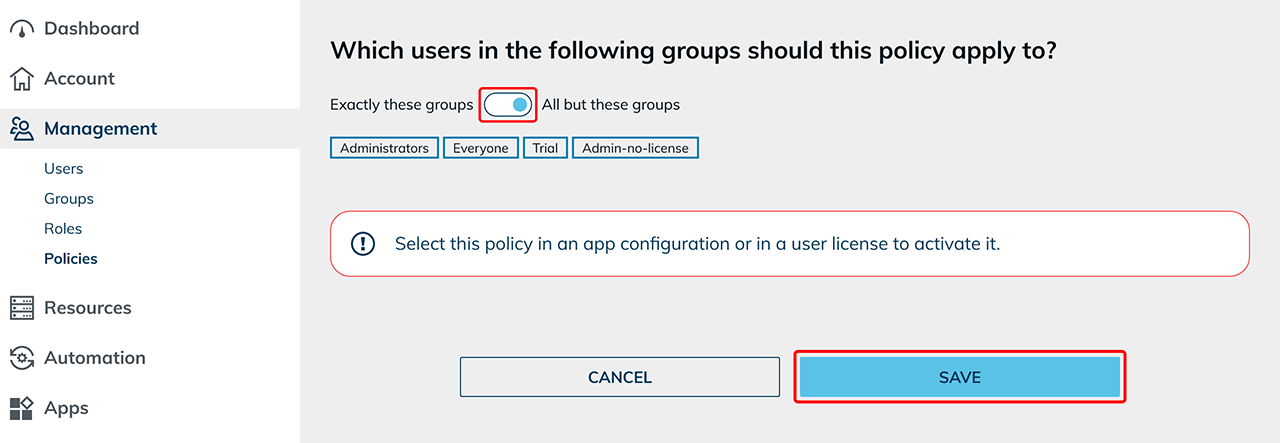Click the Account house icon

pyautogui.click(x=21, y=79)
